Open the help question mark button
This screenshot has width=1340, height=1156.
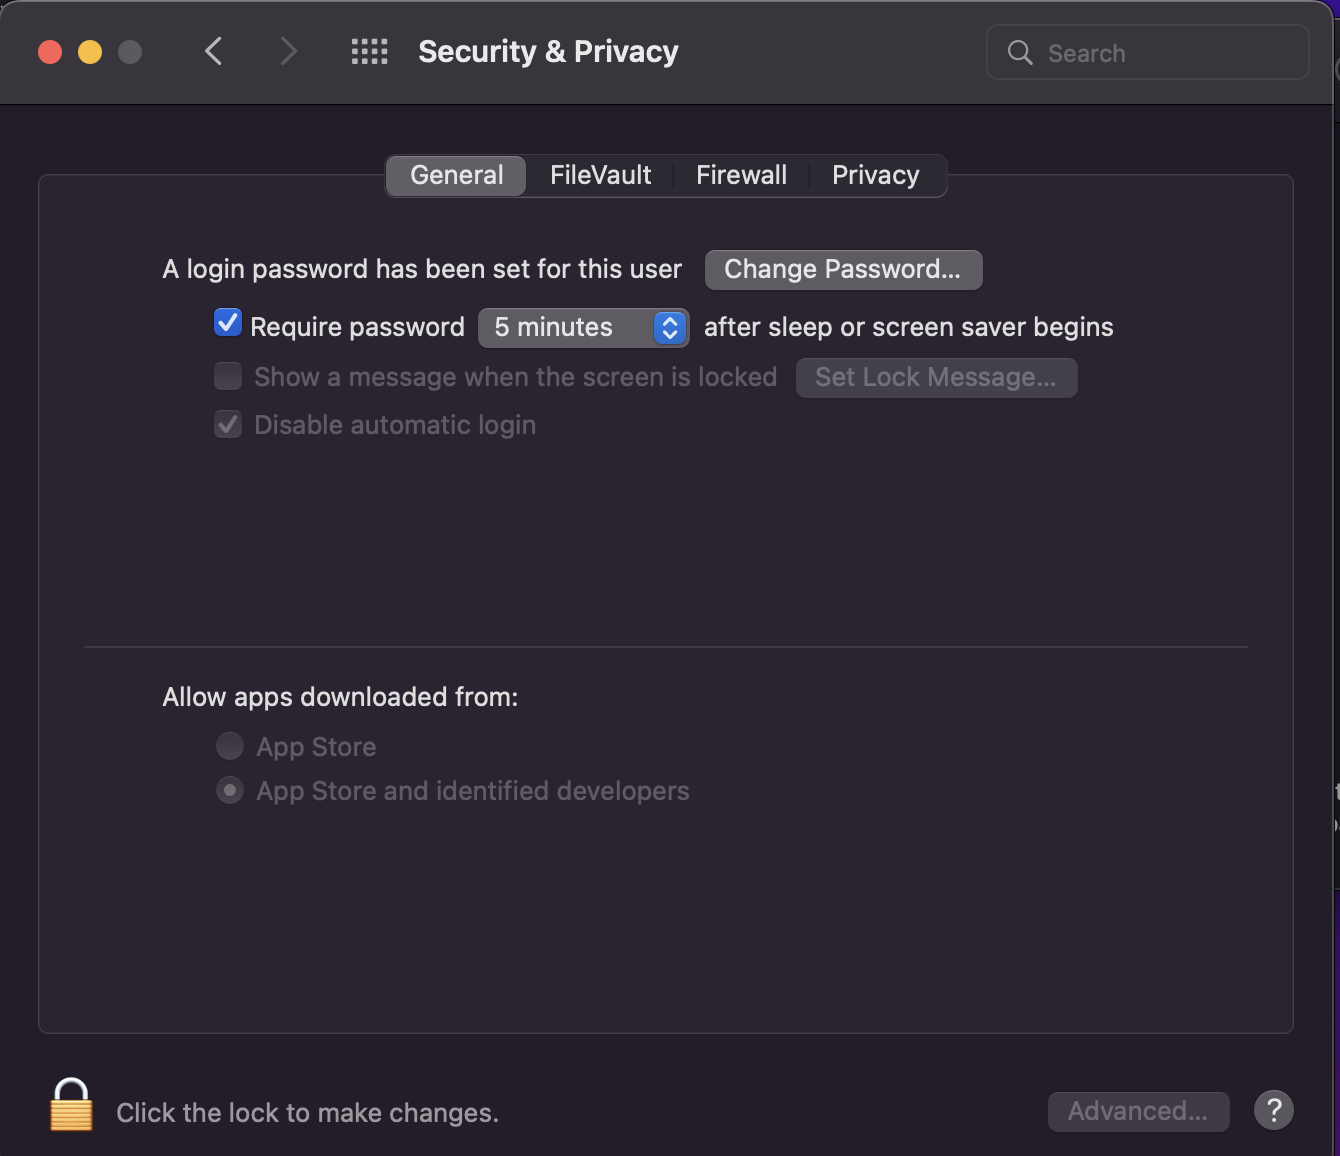1273,1110
